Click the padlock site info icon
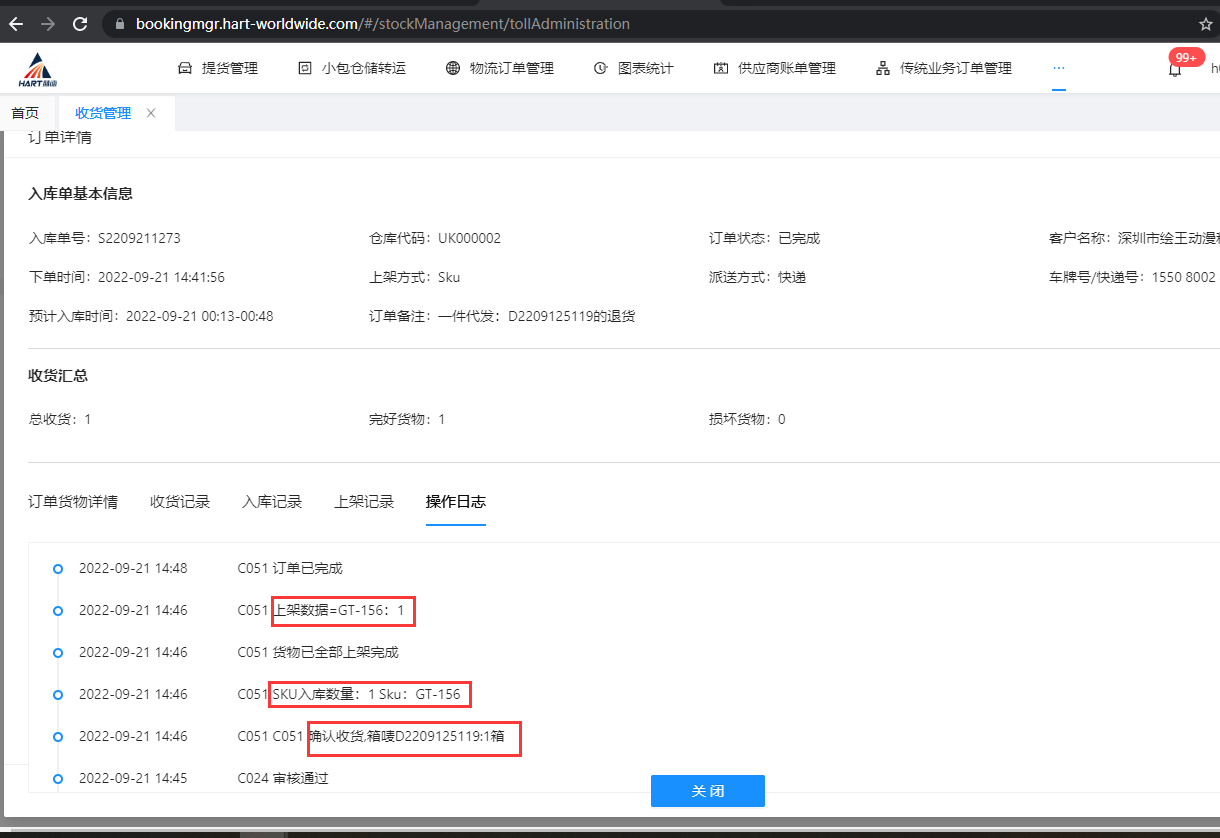Viewport: 1220px width, 838px height. tap(119, 23)
